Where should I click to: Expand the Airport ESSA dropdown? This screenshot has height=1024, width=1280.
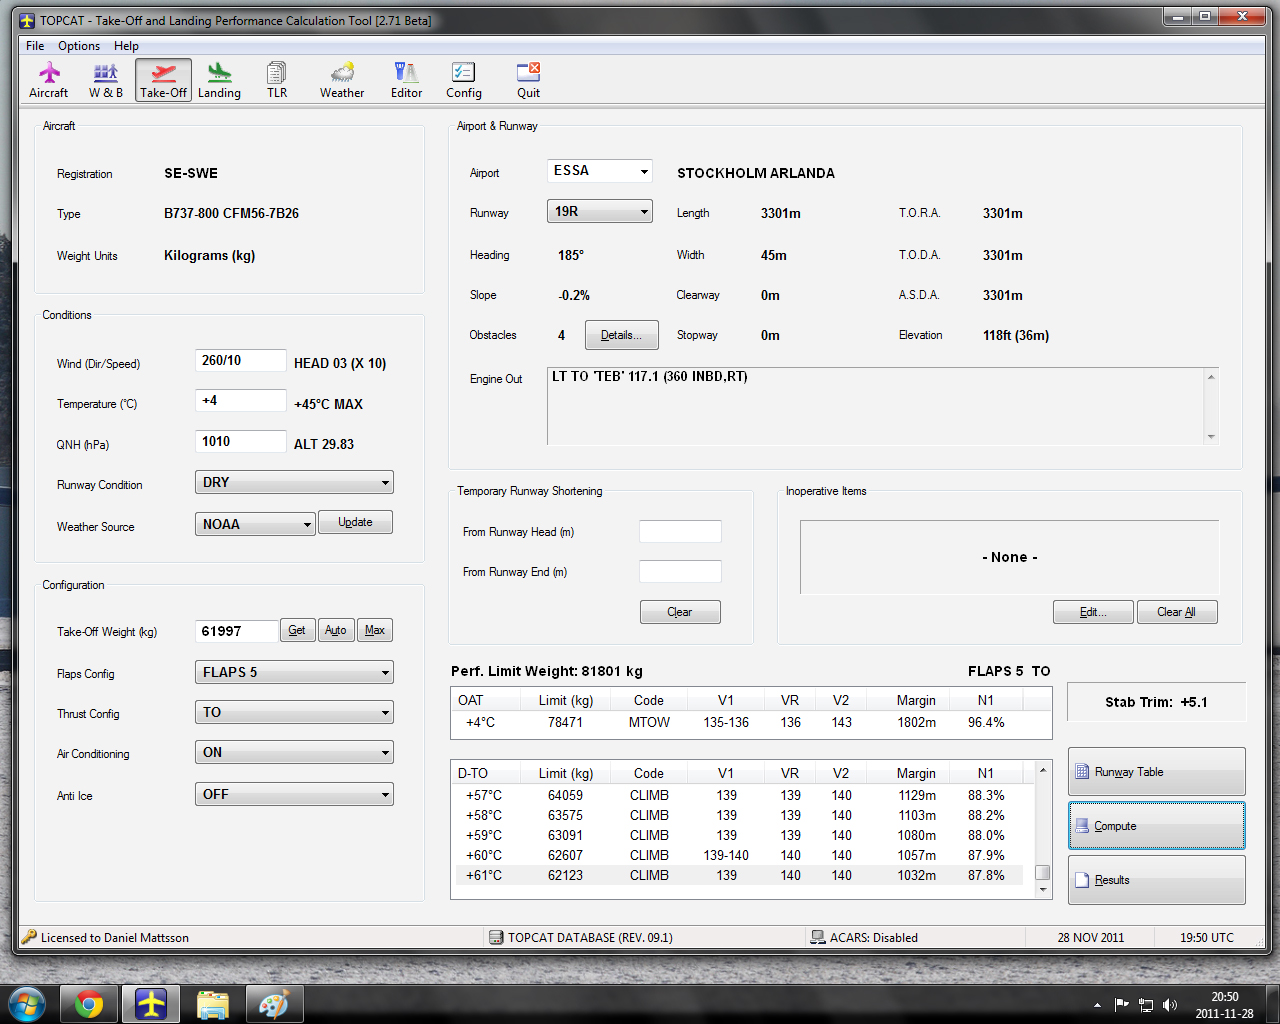644,171
